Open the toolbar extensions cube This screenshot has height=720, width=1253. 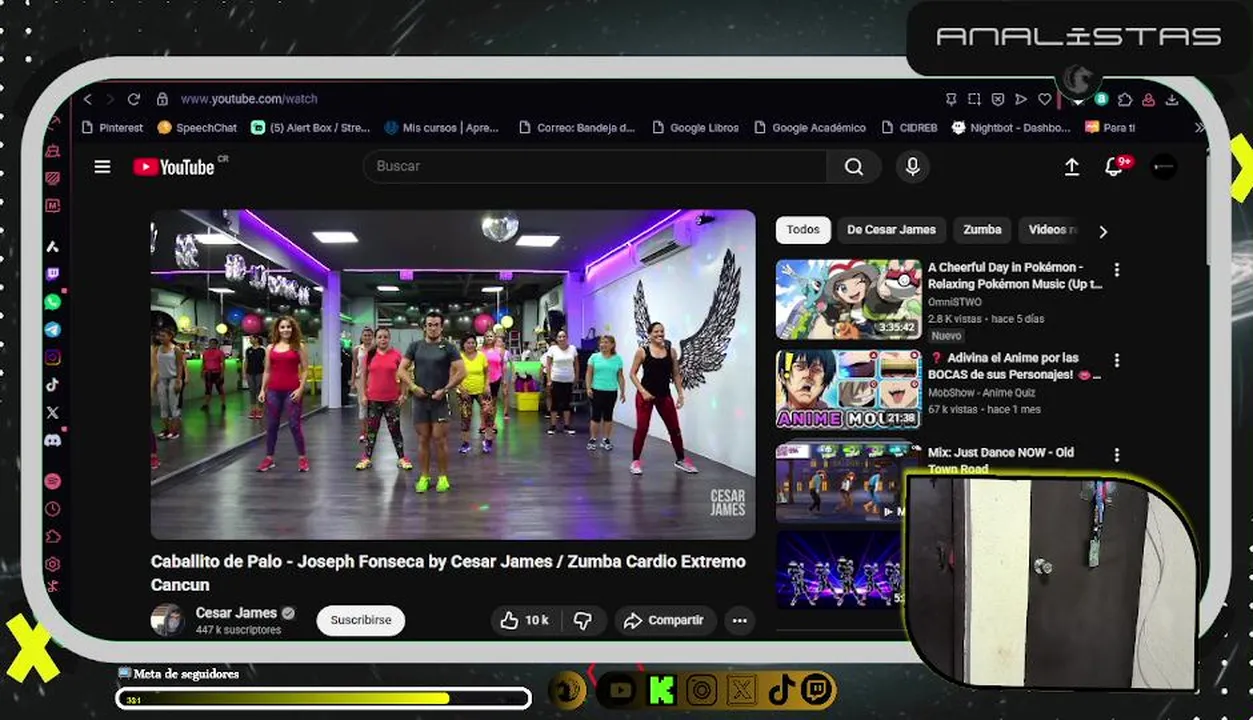tap(1125, 99)
